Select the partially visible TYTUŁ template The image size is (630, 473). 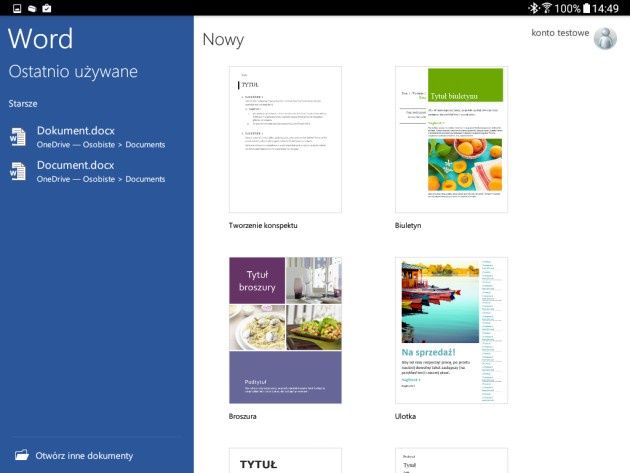[285, 461]
